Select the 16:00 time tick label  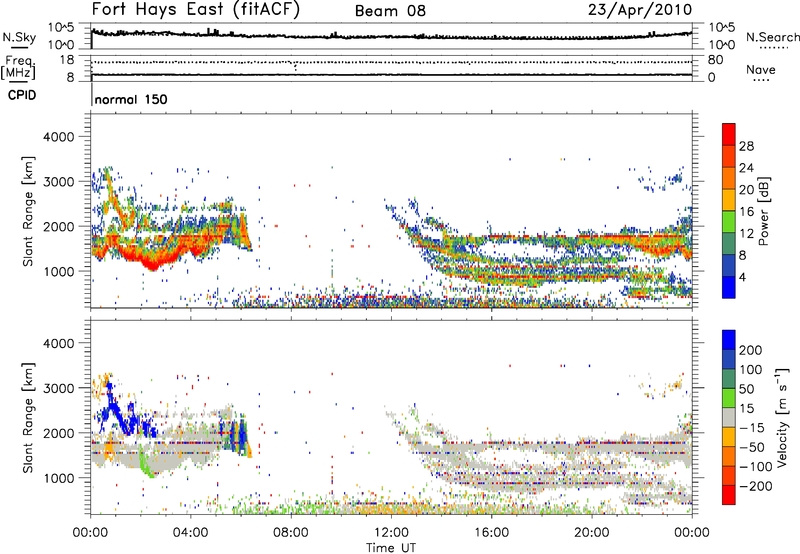coord(491,533)
